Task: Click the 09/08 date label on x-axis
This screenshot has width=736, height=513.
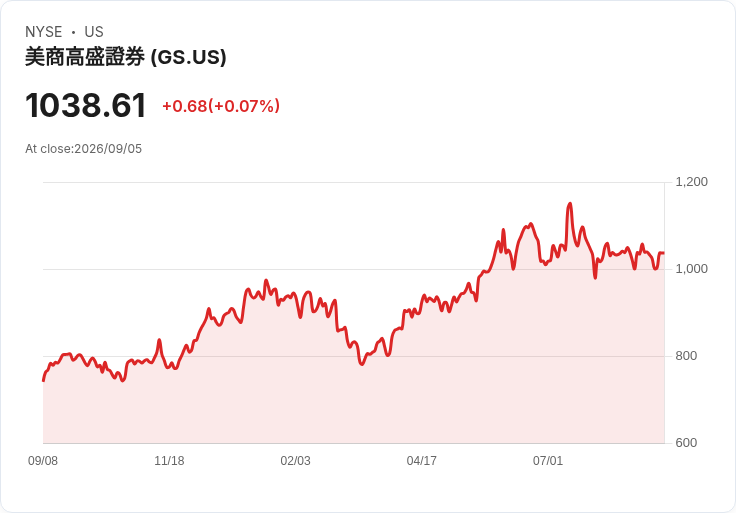Action: click(43, 461)
